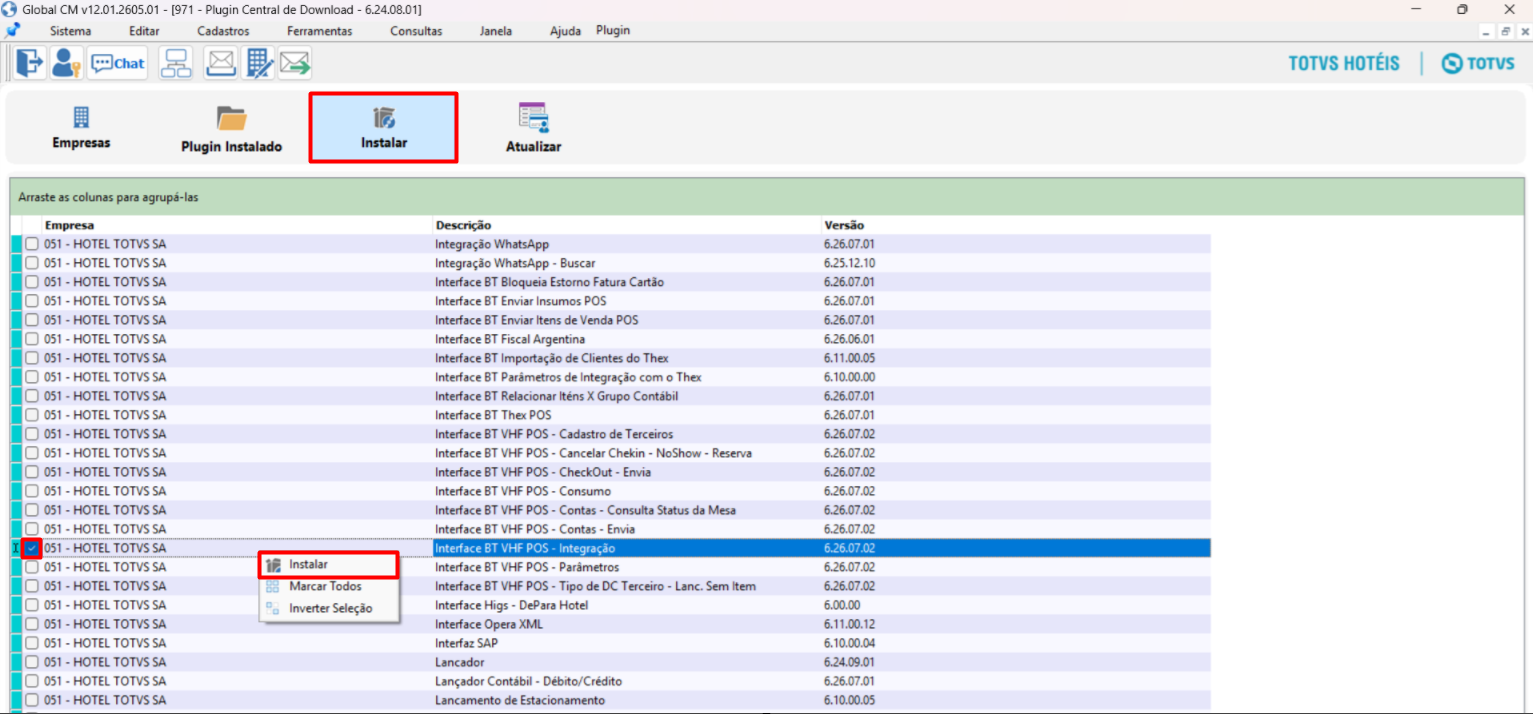
Task: Open the mail inbox tray icon
Action: click(220, 63)
